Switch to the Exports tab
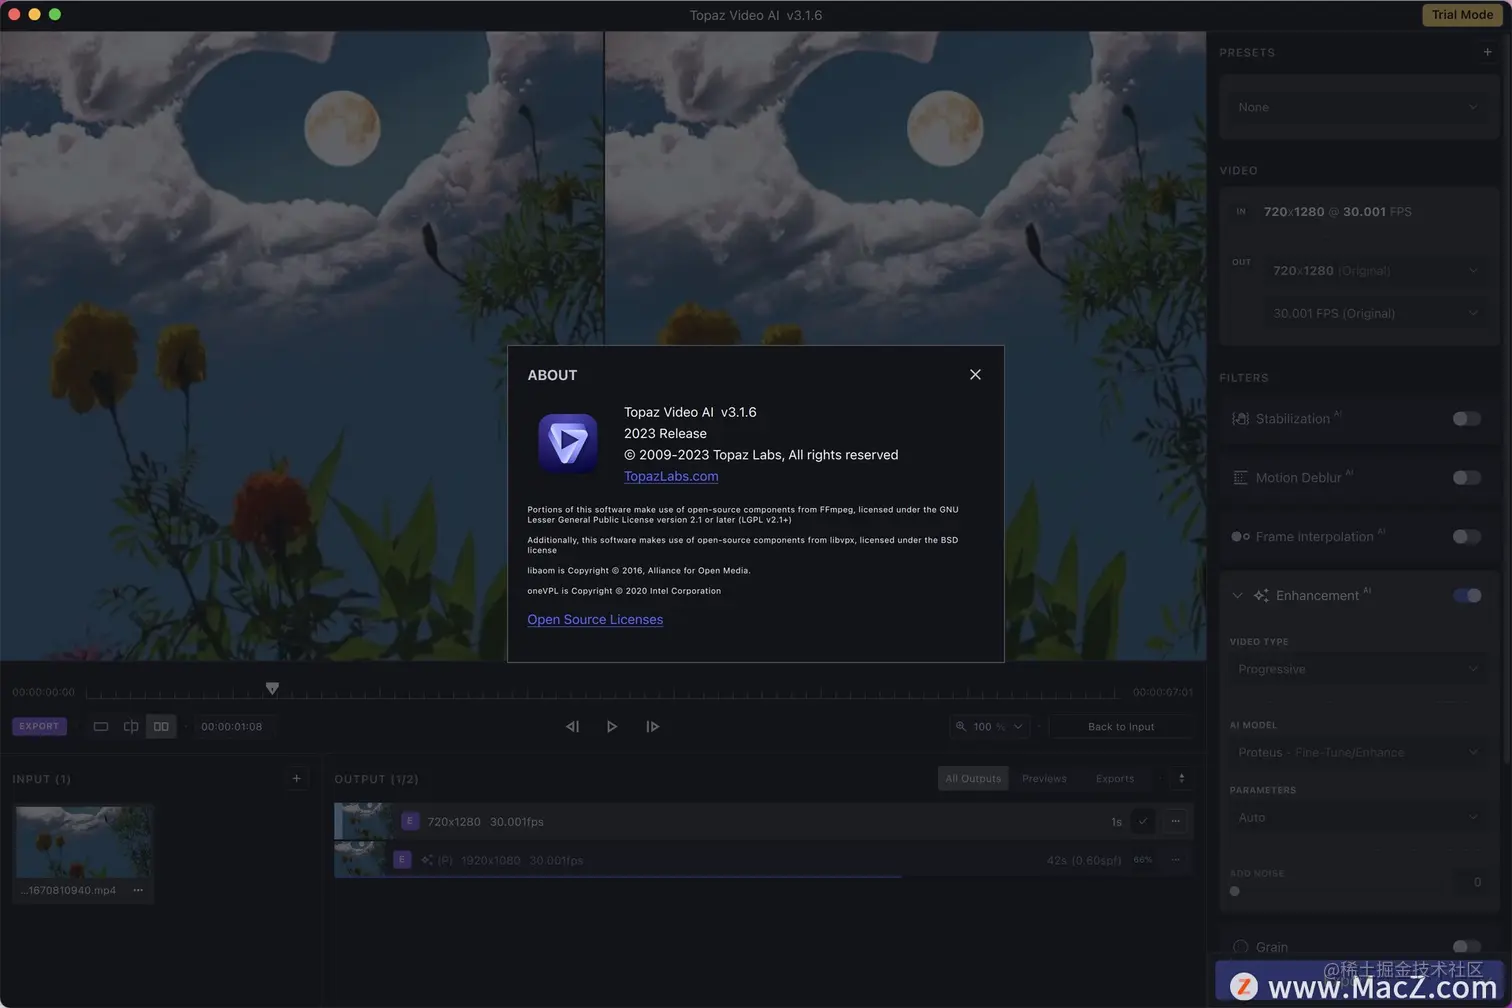 [1115, 778]
